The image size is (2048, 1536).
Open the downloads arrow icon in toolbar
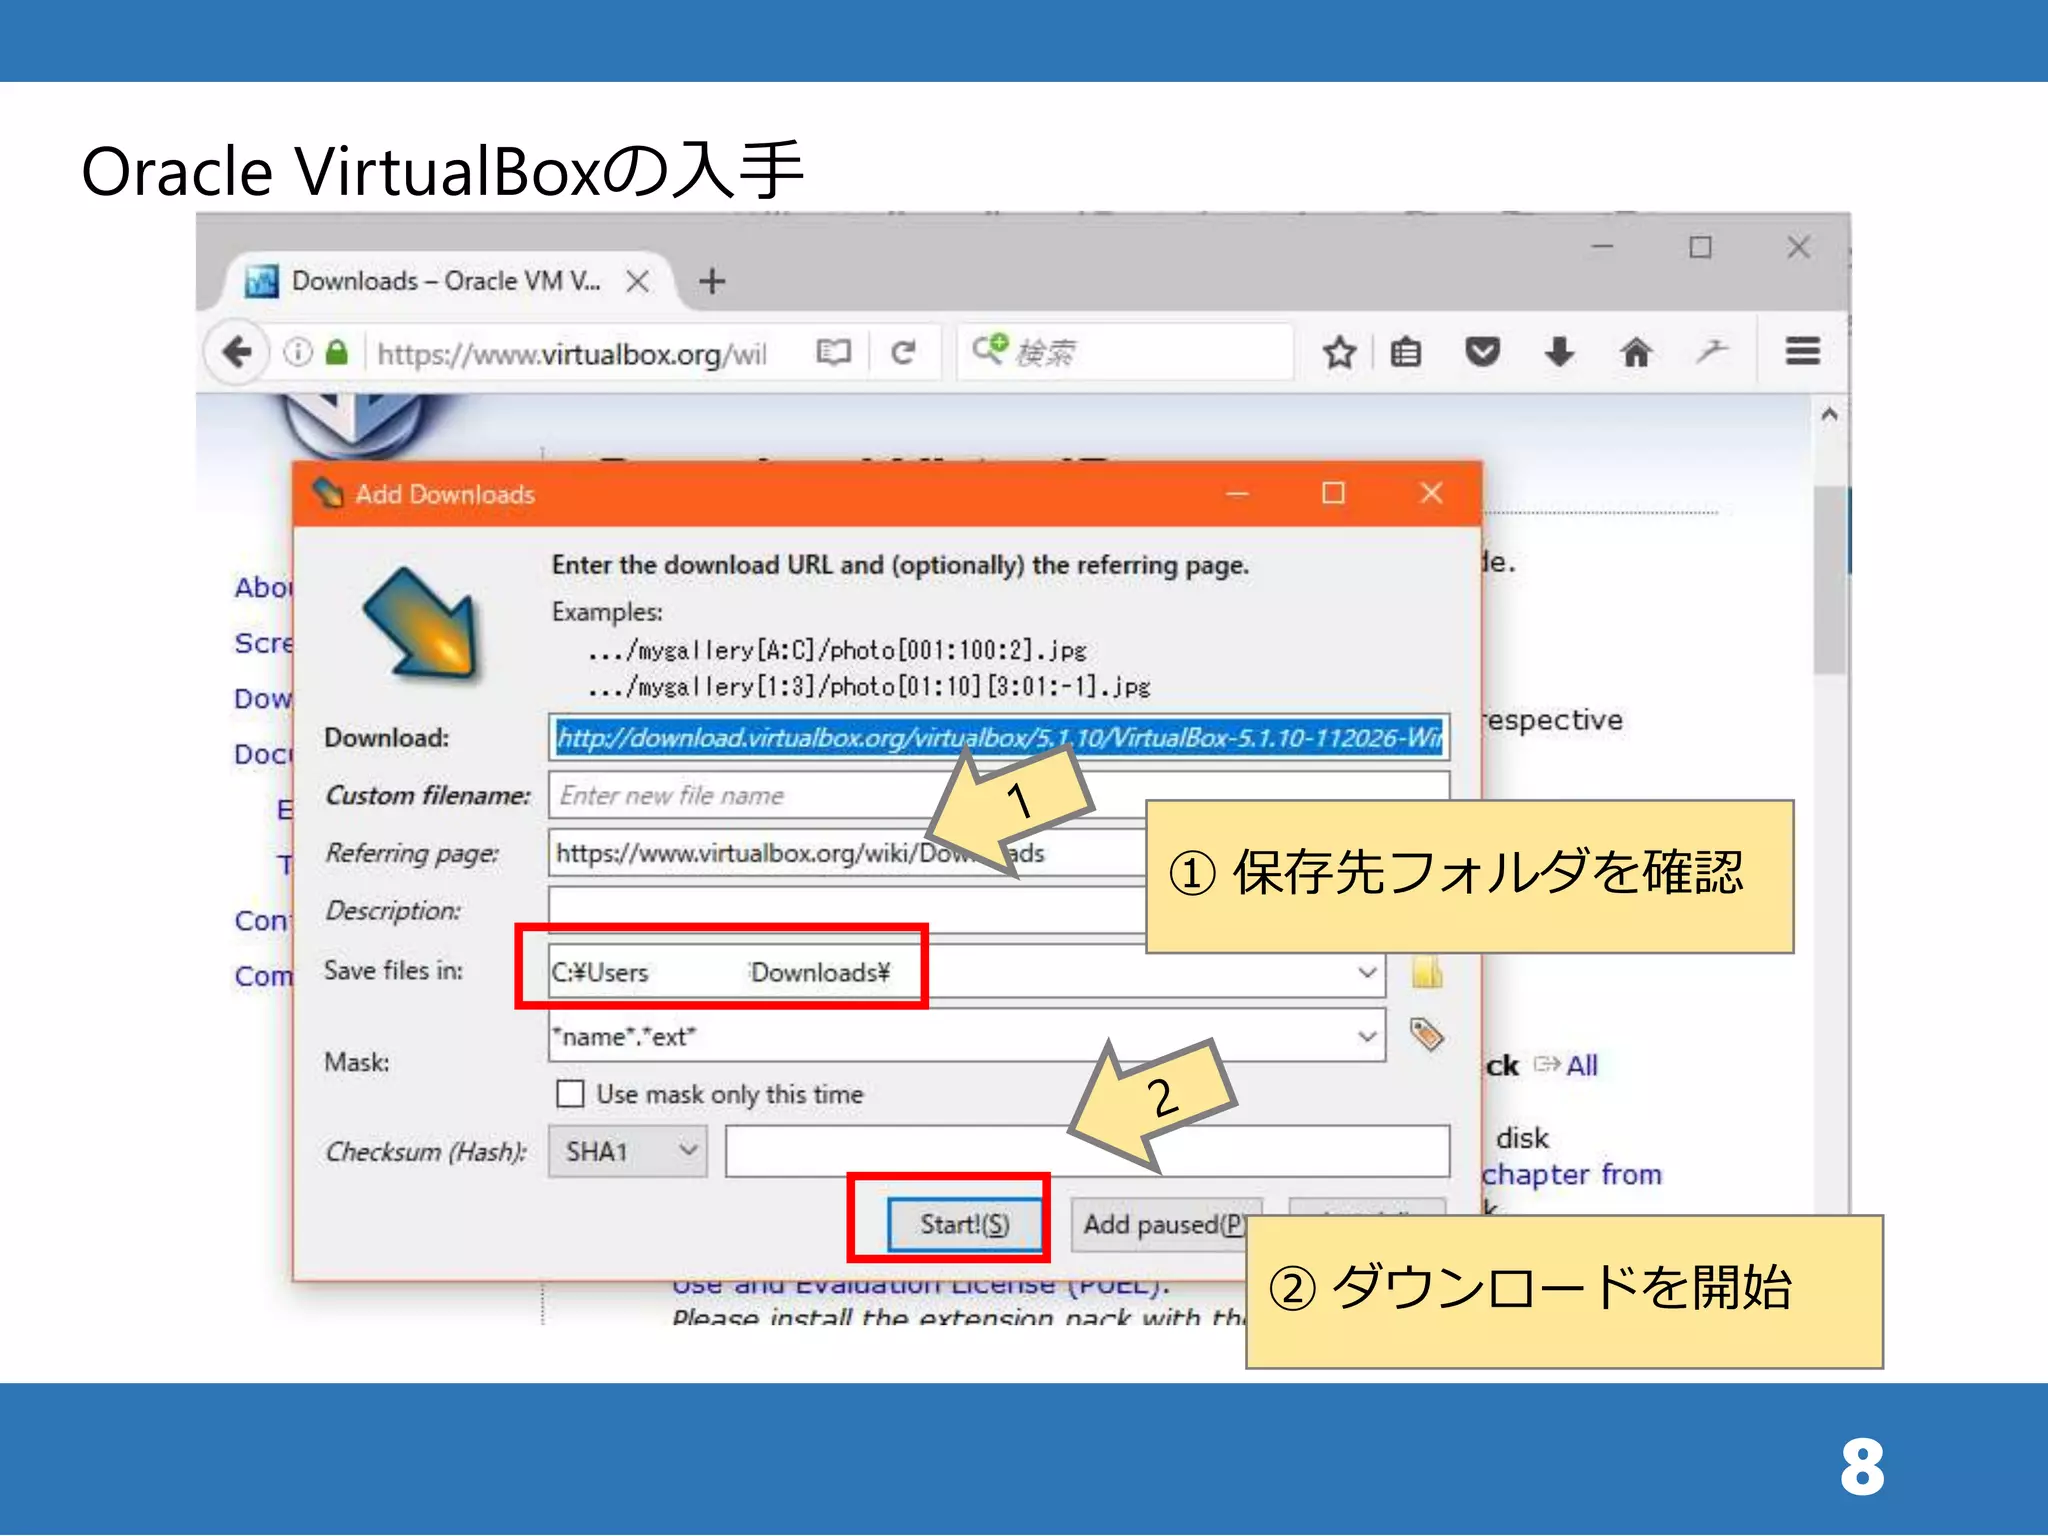1559,352
